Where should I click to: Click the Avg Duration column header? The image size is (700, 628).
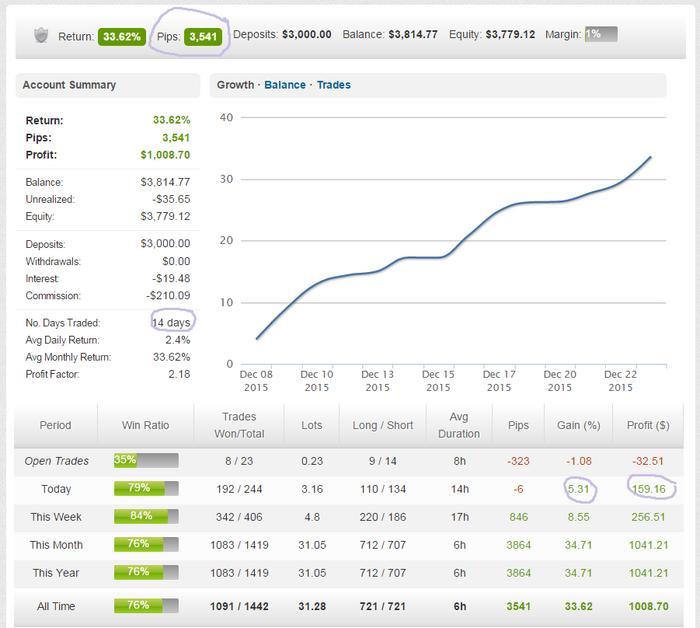pyautogui.click(x=459, y=425)
